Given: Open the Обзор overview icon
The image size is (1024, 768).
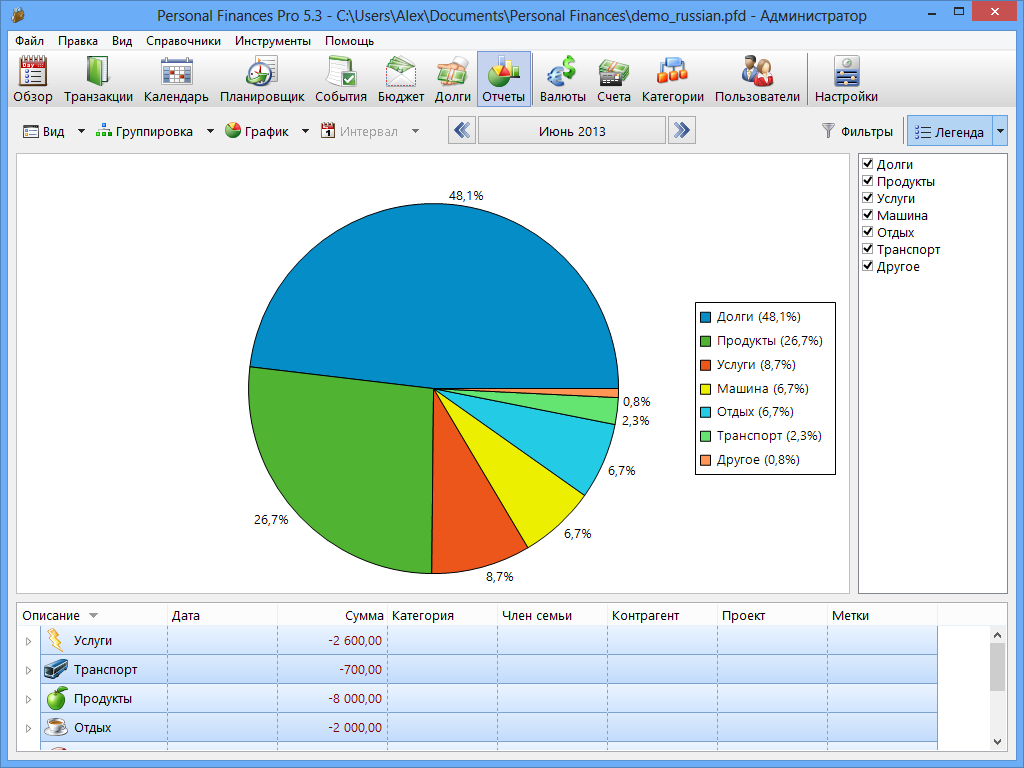Looking at the screenshot, I should point(33,79).
